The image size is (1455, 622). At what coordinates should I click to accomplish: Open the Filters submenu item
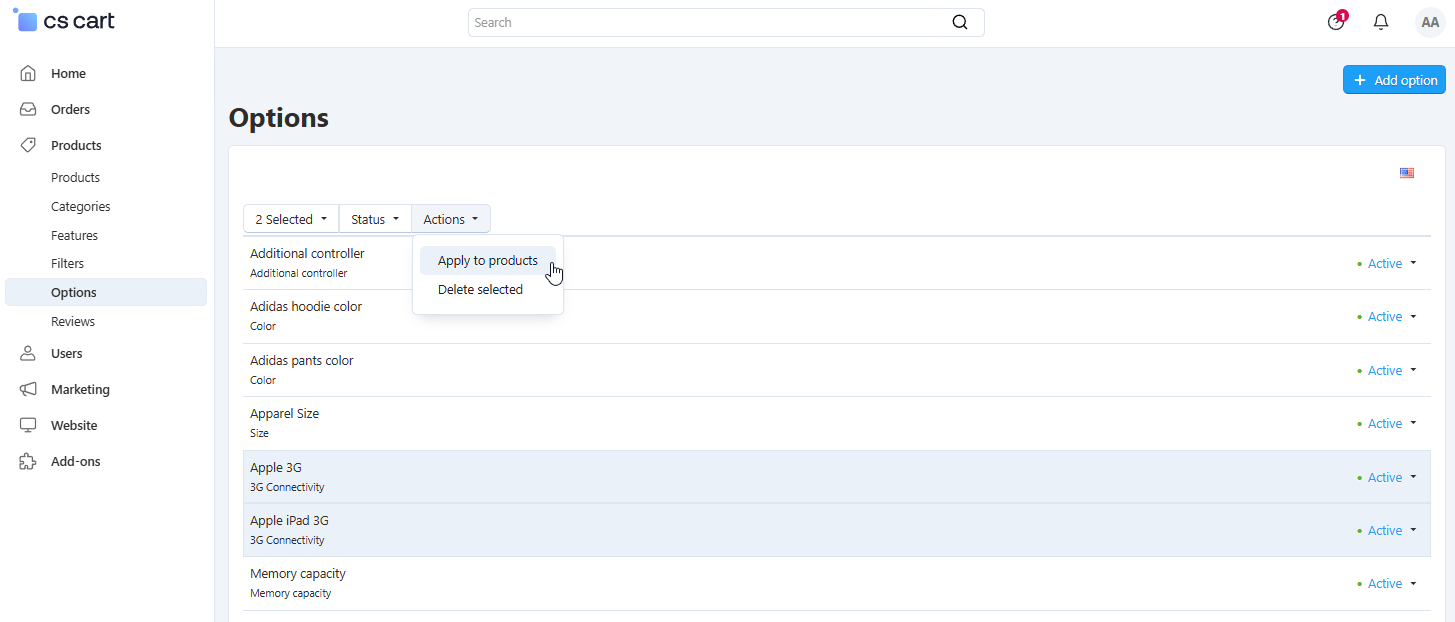click(x=68, y=263)
